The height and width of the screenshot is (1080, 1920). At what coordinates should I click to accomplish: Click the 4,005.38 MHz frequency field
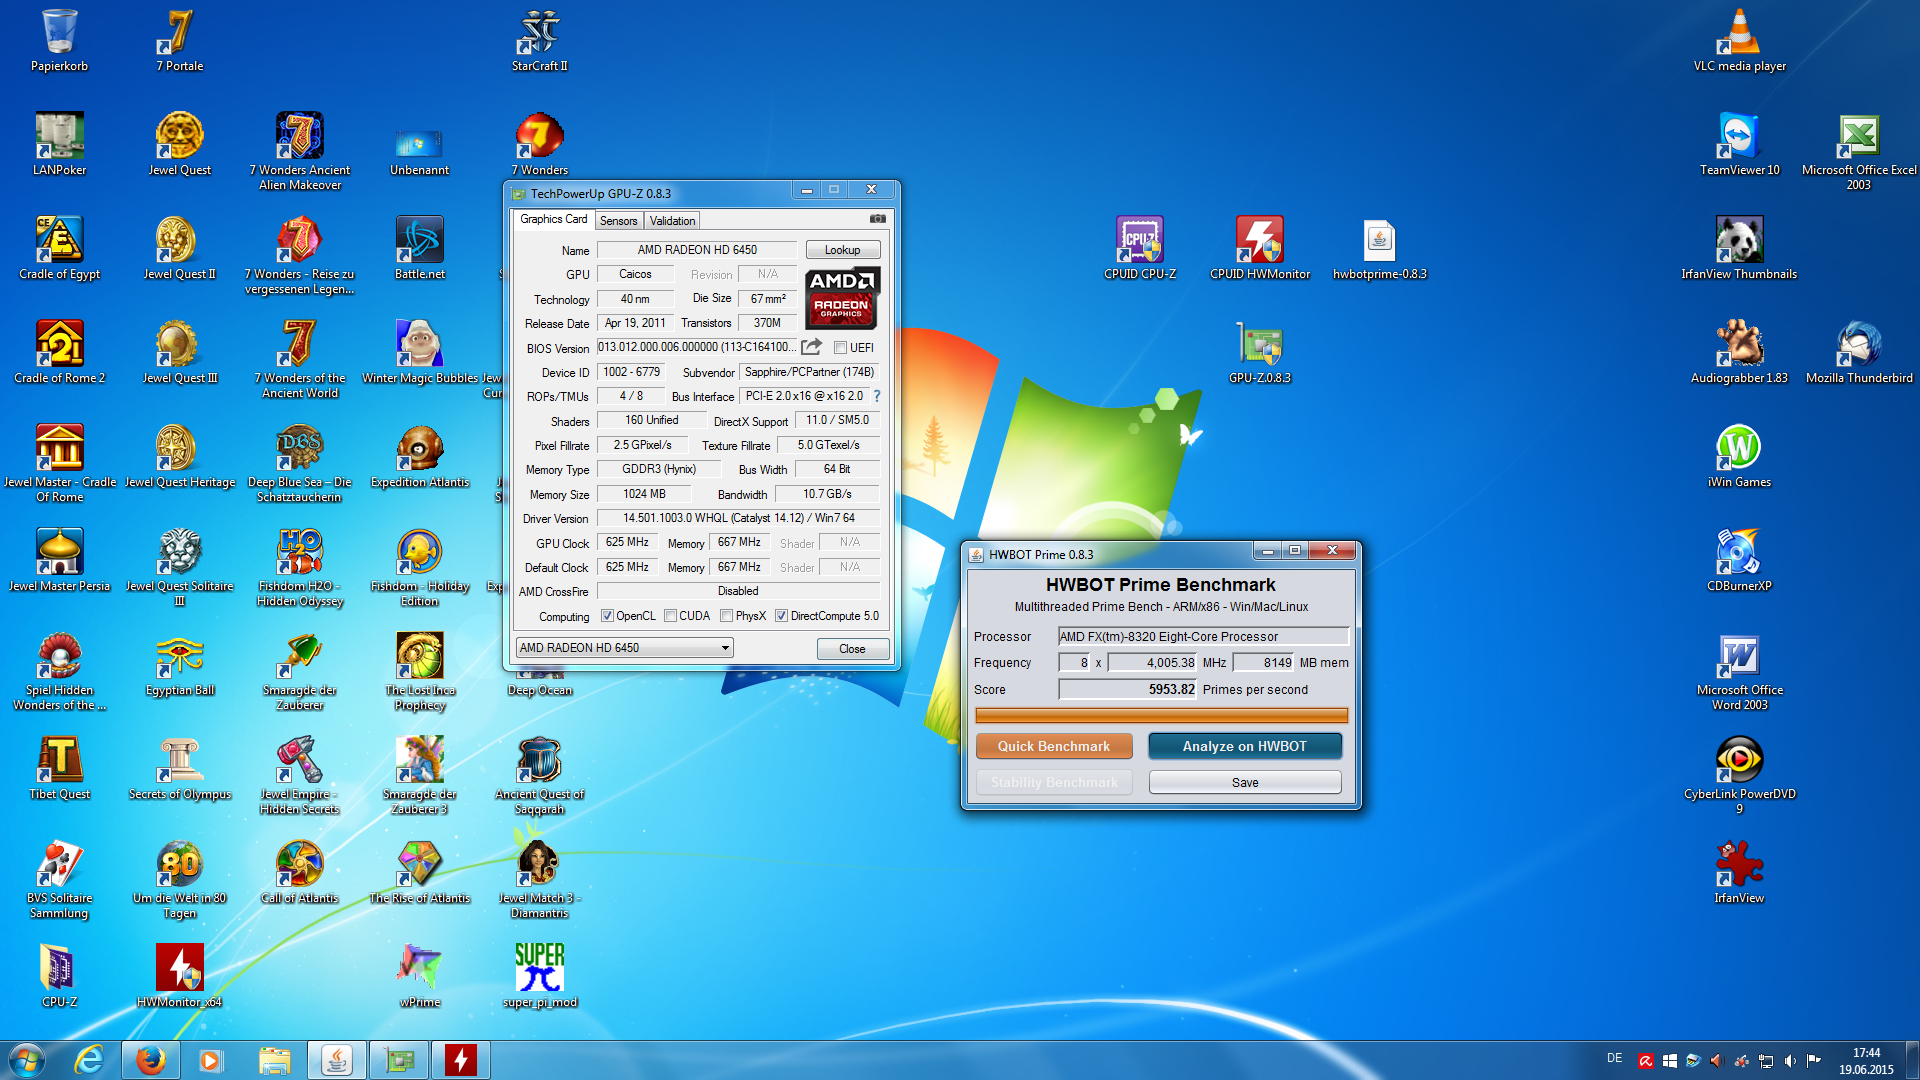(1153, 662)
